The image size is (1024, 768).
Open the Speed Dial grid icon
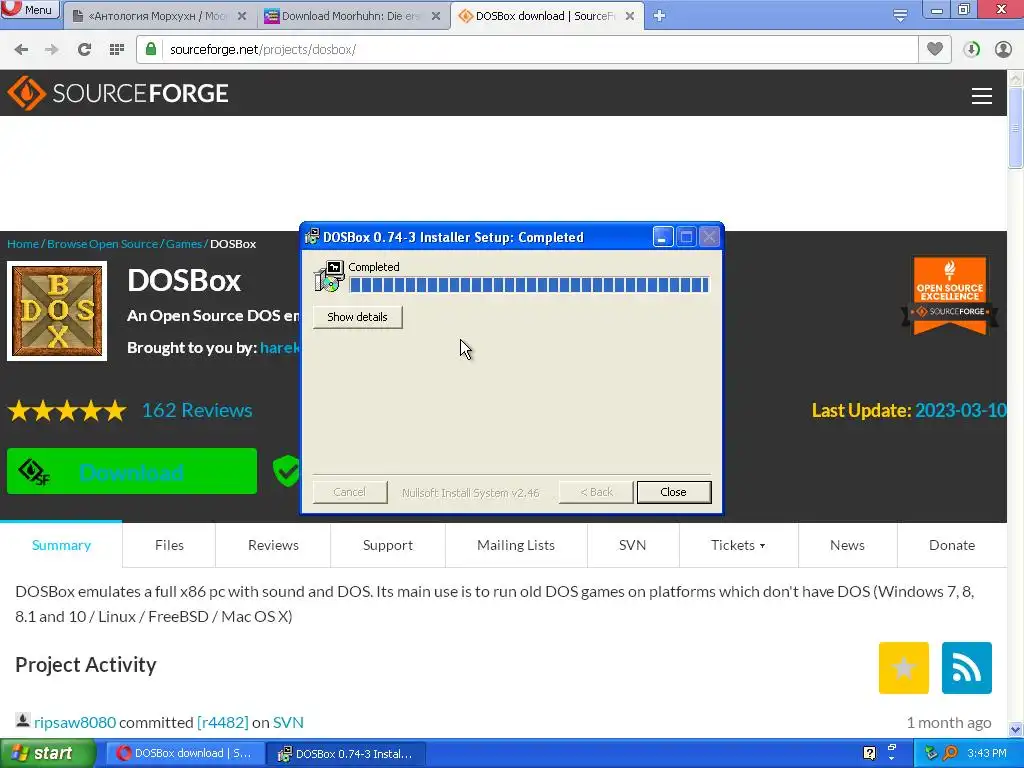pyautogui.click(x=116, y=50)
